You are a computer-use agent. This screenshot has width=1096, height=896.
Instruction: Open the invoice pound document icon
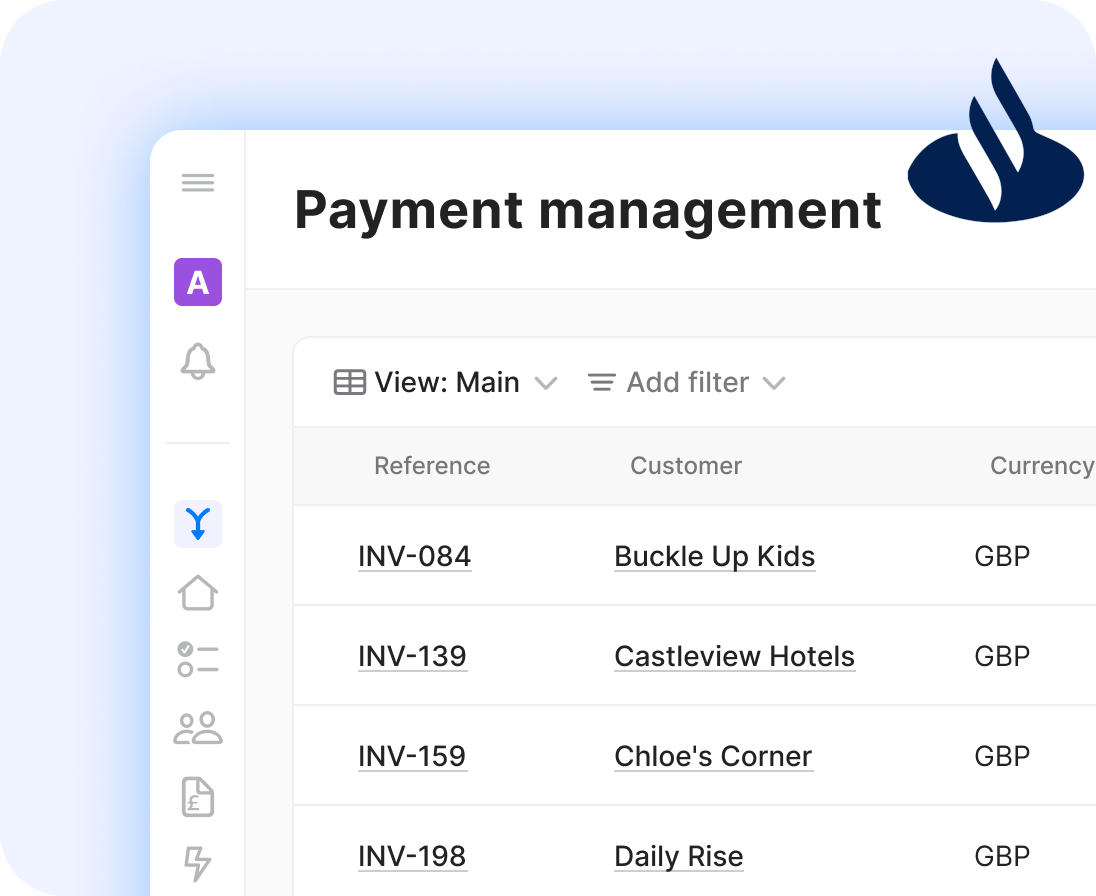click(x=198, y=796)
